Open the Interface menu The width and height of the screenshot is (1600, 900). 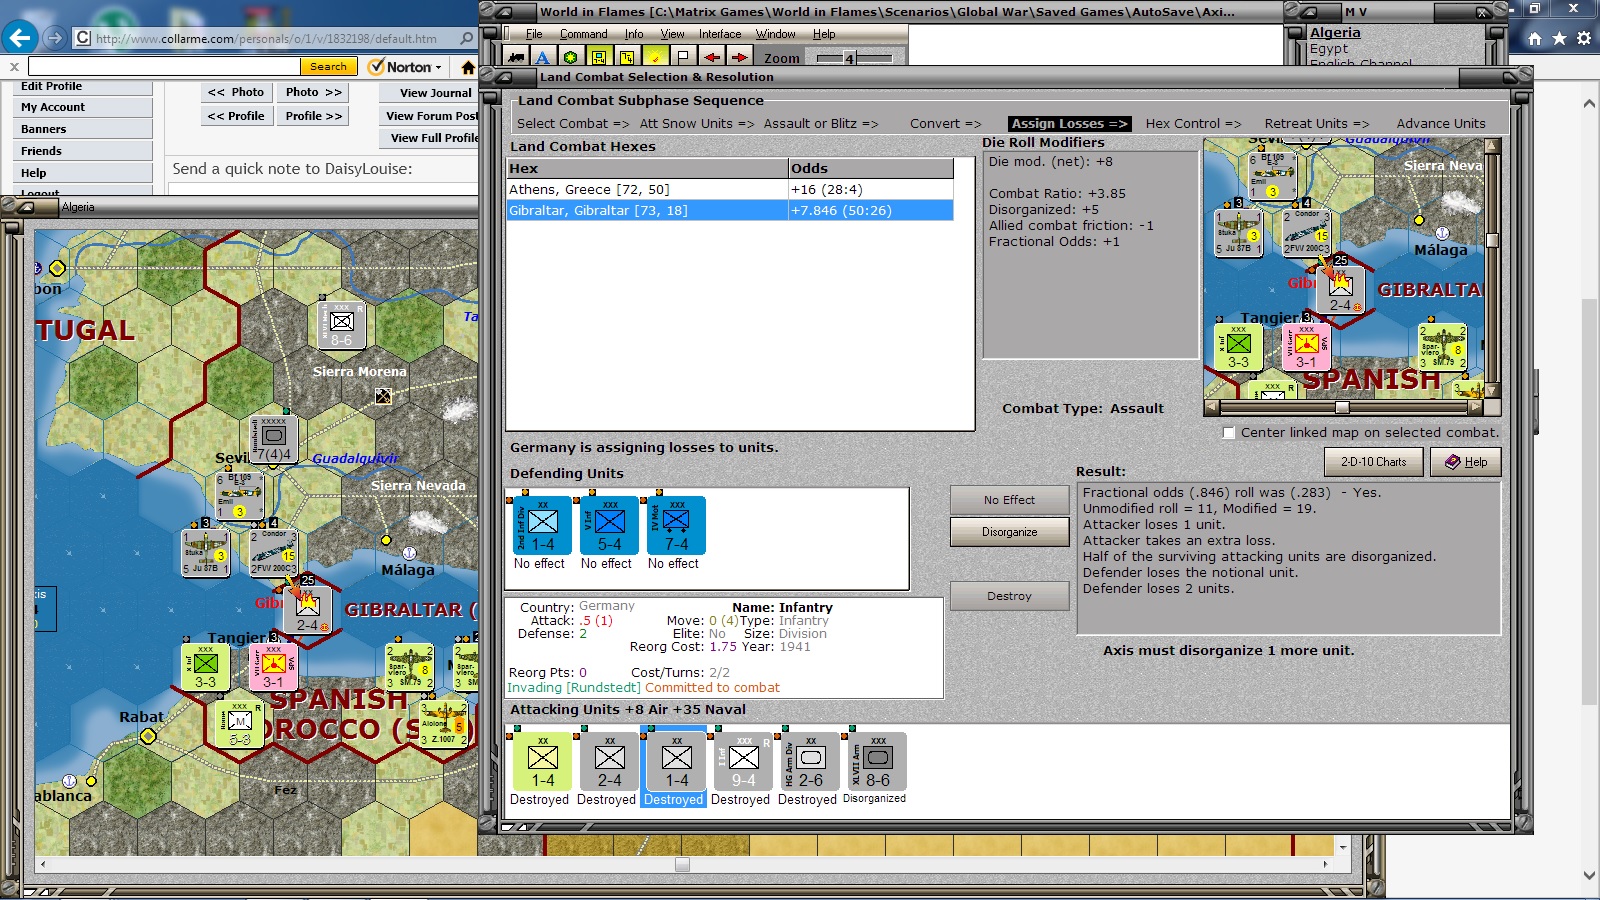pos(720,34)
